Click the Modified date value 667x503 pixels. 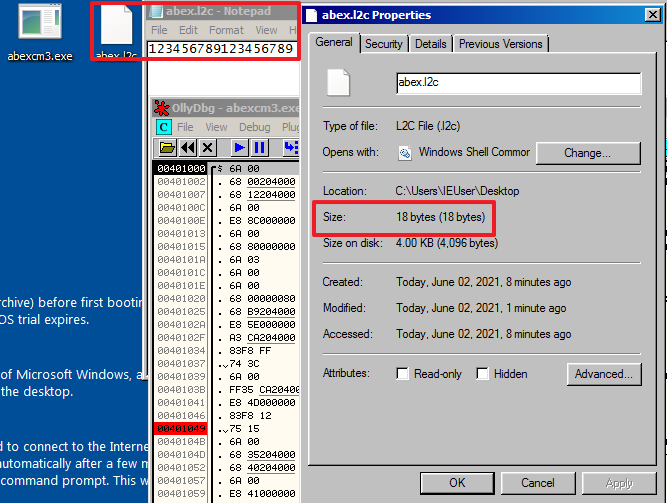(x=481, y=308)
